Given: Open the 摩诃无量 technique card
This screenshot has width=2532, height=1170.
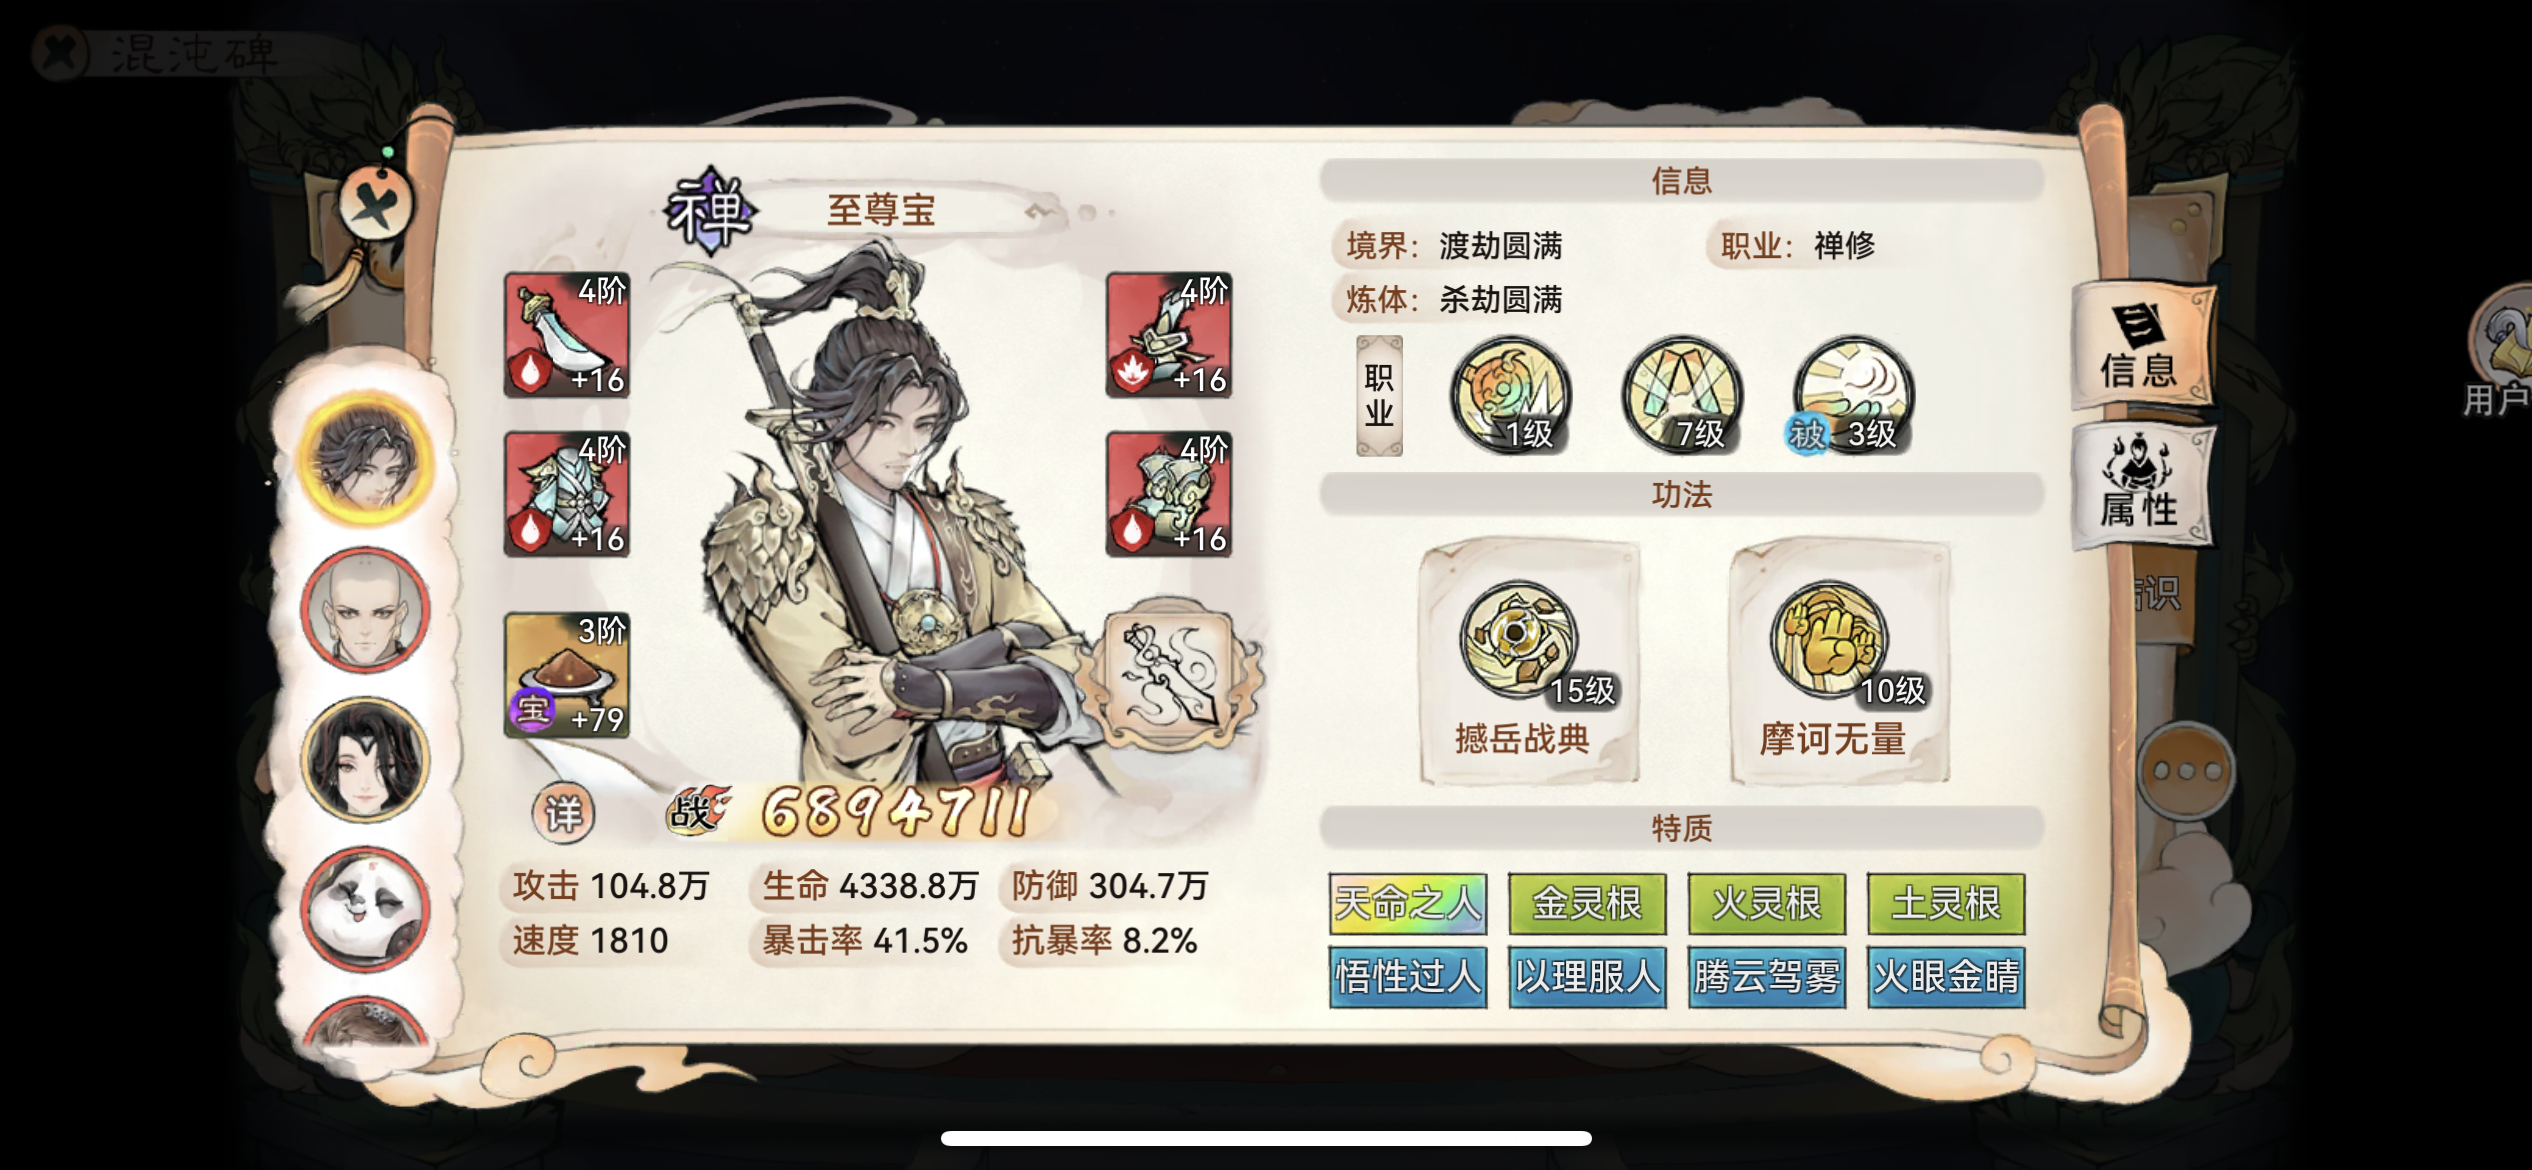Looking at the screenshot, I should point(1840,661).
